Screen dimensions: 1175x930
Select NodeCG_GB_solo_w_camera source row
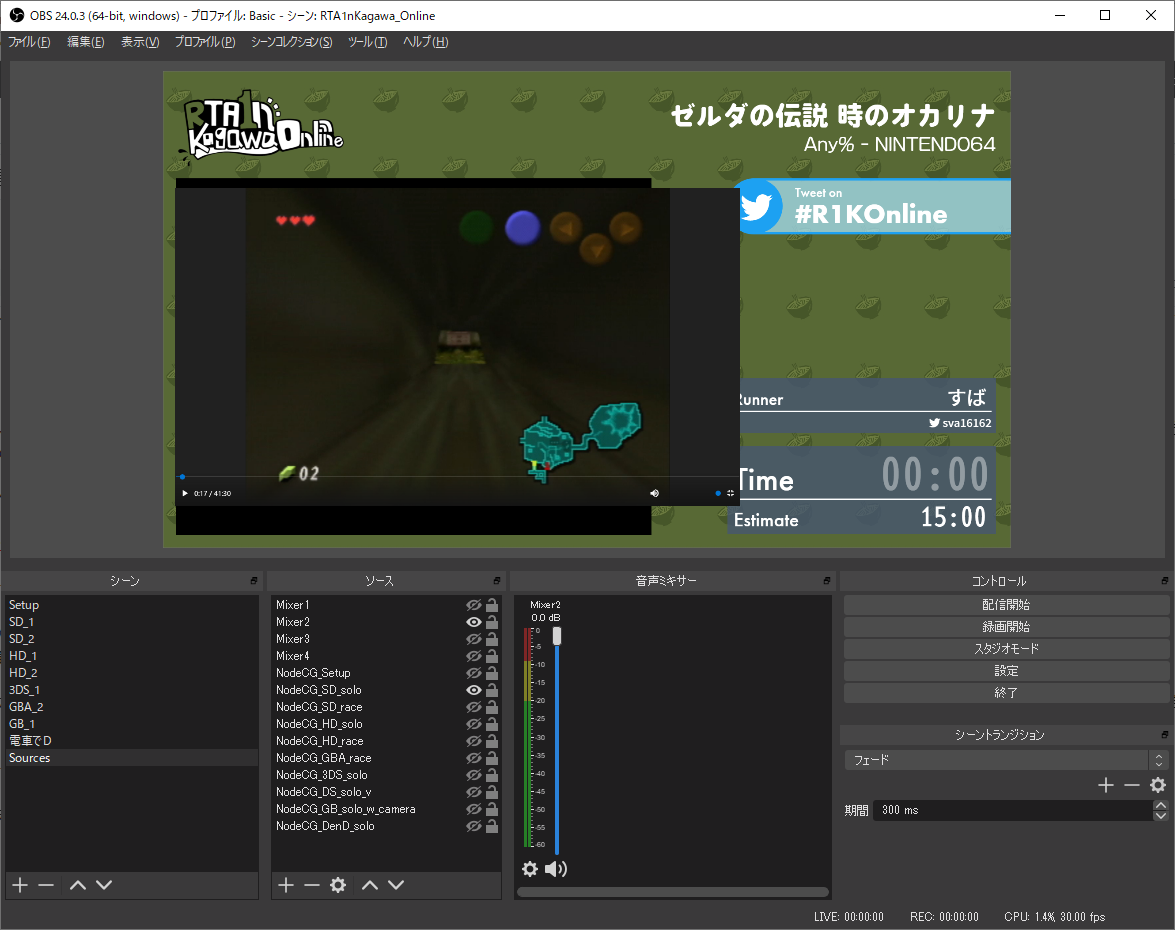click(x=386, y=809)
